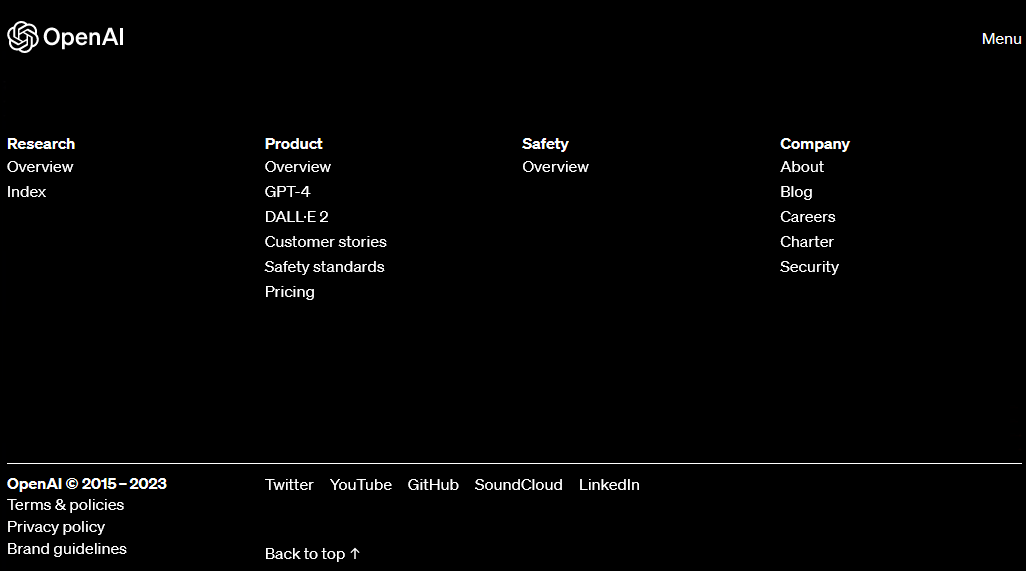The image size is (1026, 571).
Task: Click the Safety column heading
Action: pos(545,144)
